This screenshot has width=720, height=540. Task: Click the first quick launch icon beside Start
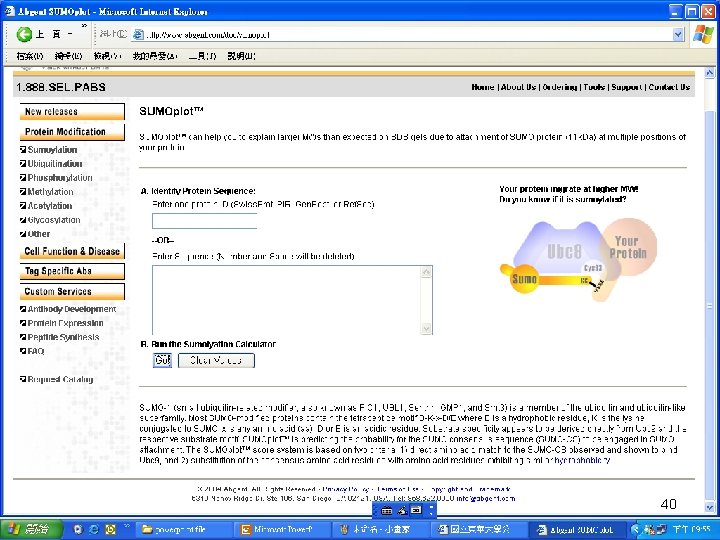click(x=78, y=529)
